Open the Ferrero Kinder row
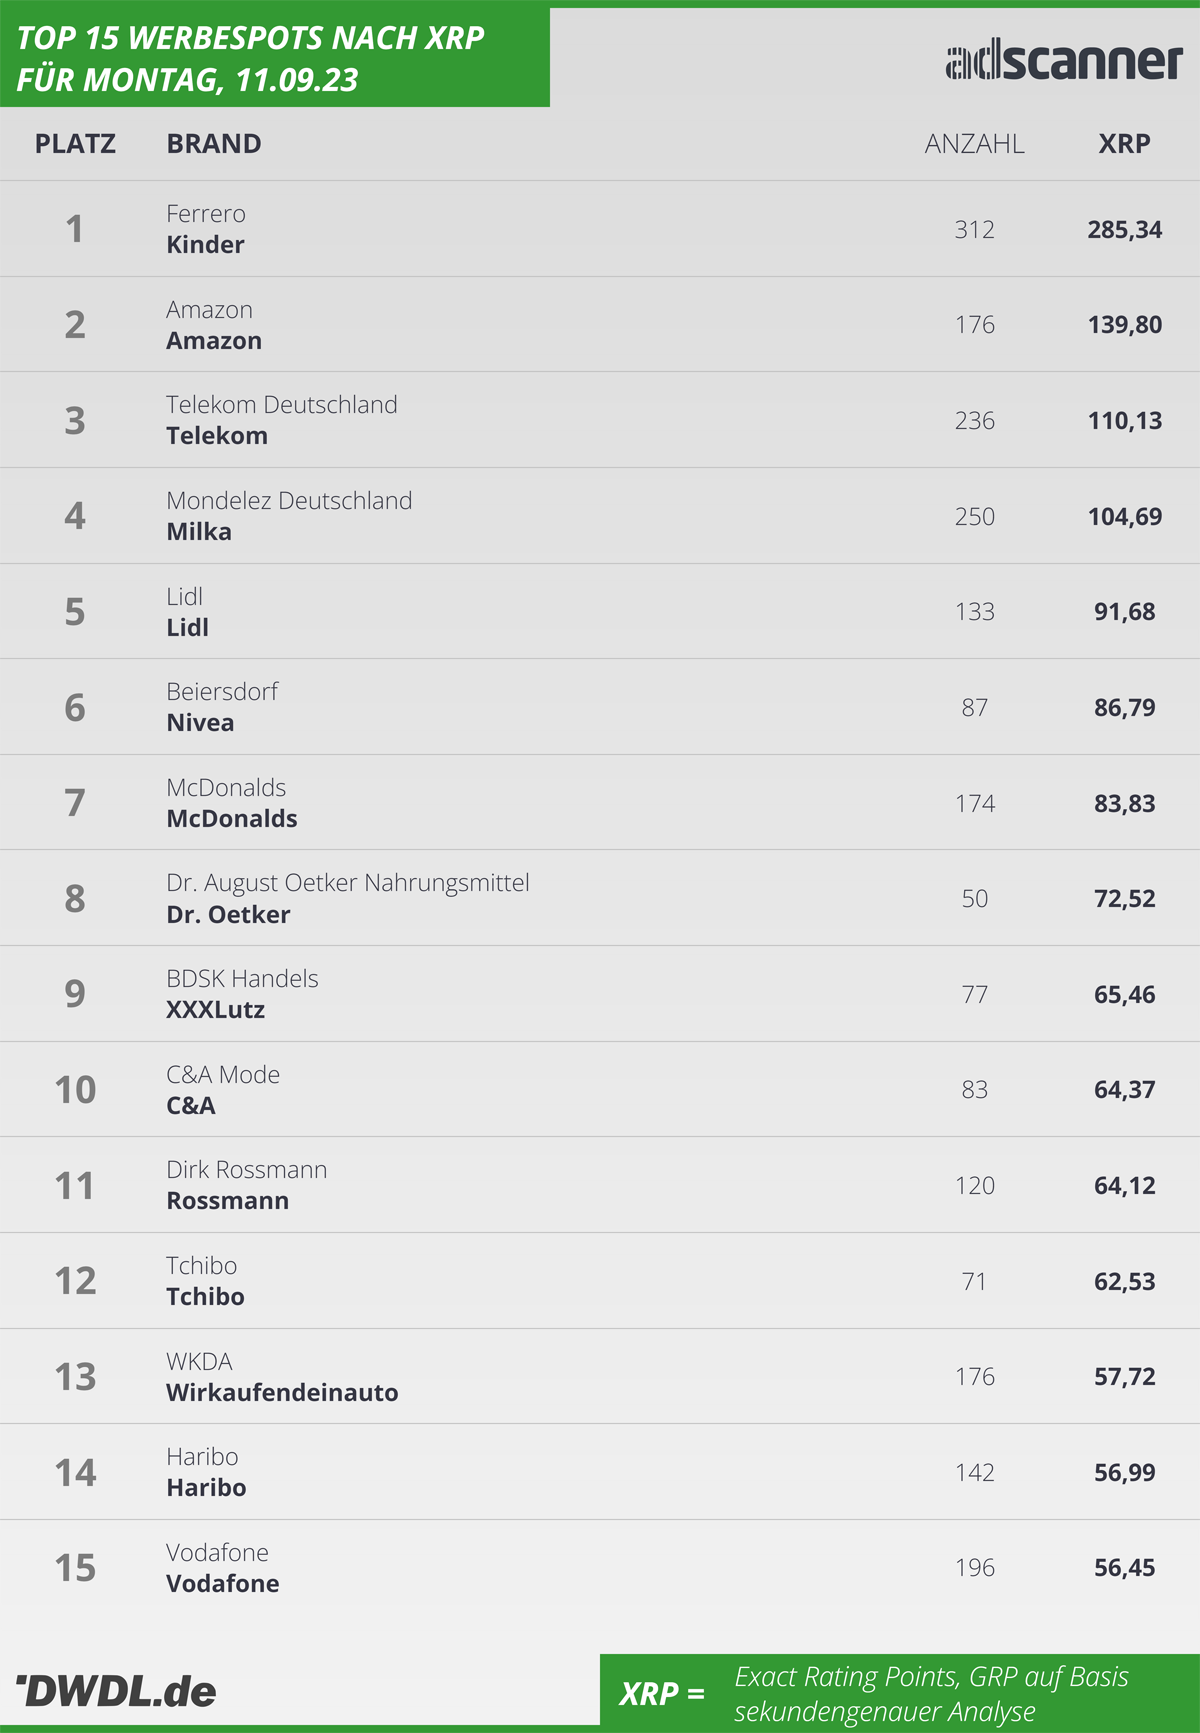Screen dimensions: 1200x1733 [600, 229]
